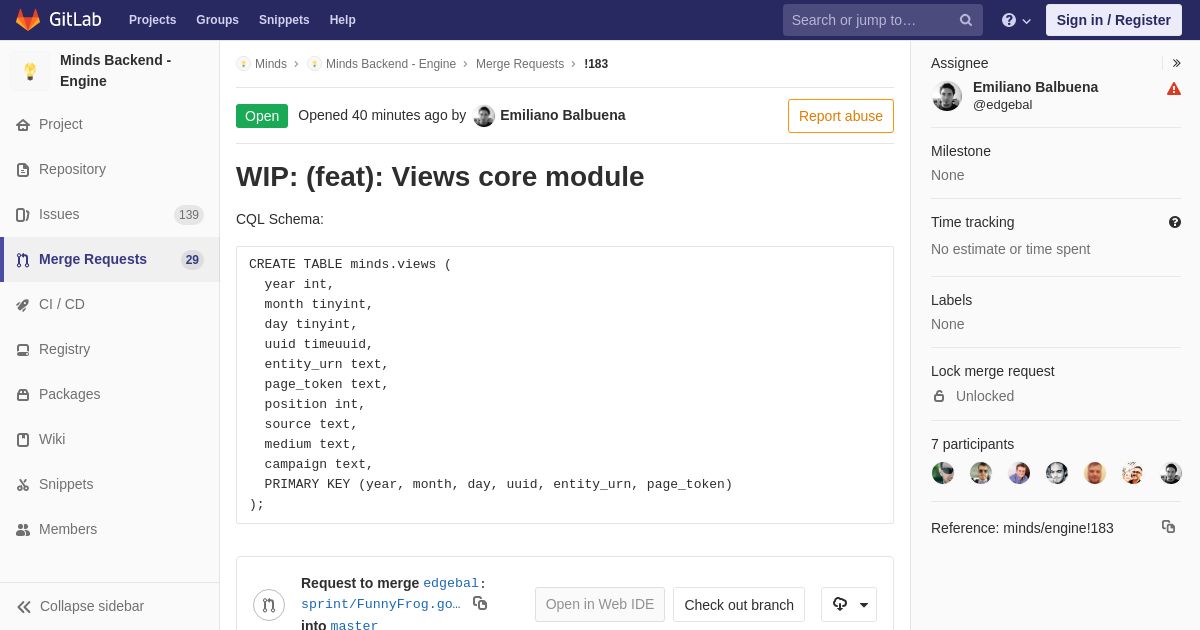Click the search magnifier icon

click(966, 20)
